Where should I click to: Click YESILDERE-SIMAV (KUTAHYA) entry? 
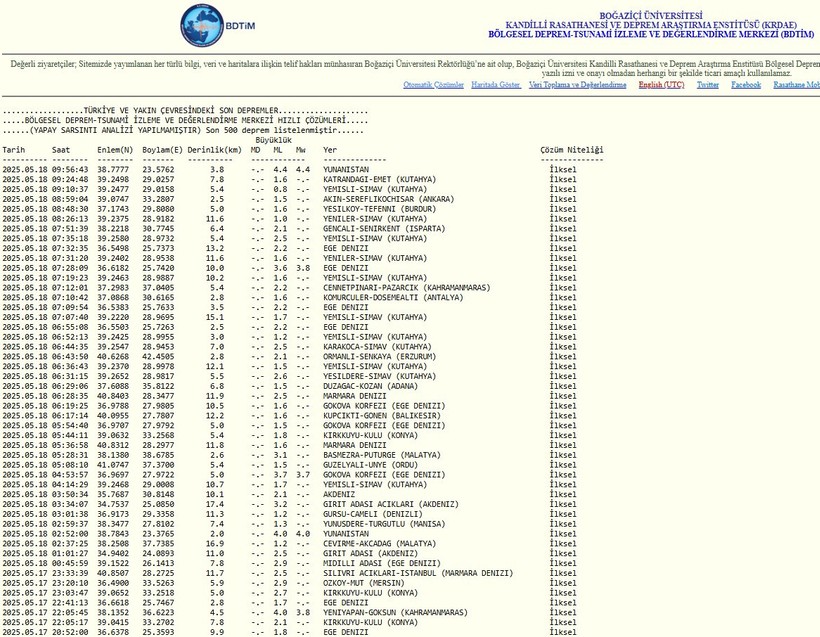tap(380, 377)
